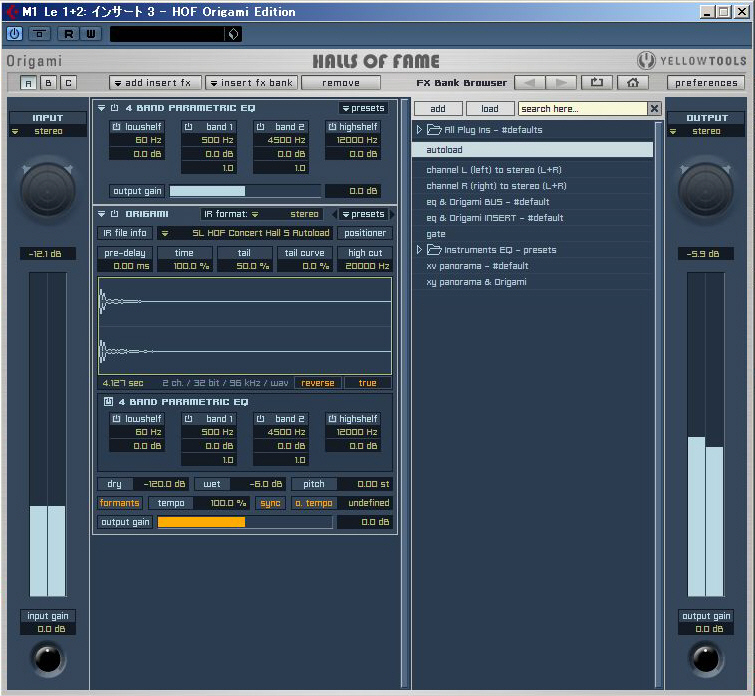Viewport: 755px width, 696px height.
Task: Toggle lower 4 Band Parametric EQ power
Action: 108,402
